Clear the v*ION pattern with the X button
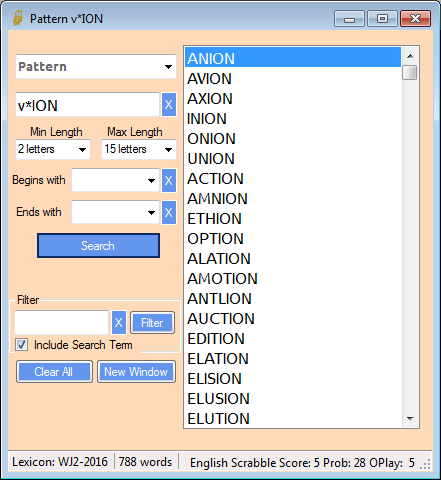 click(169, 105)
